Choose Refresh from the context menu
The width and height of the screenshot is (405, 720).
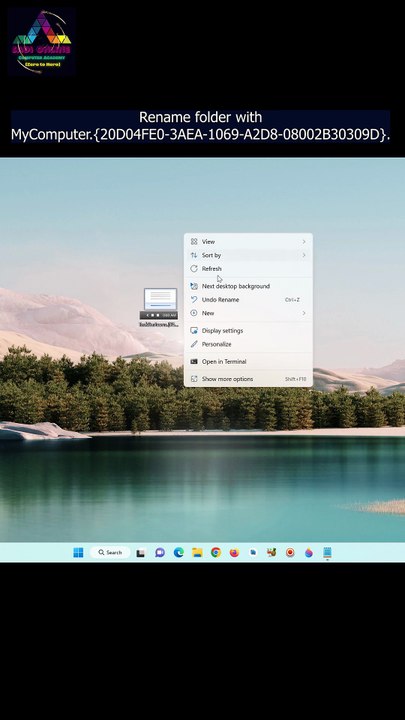click(x=248, y=269)
